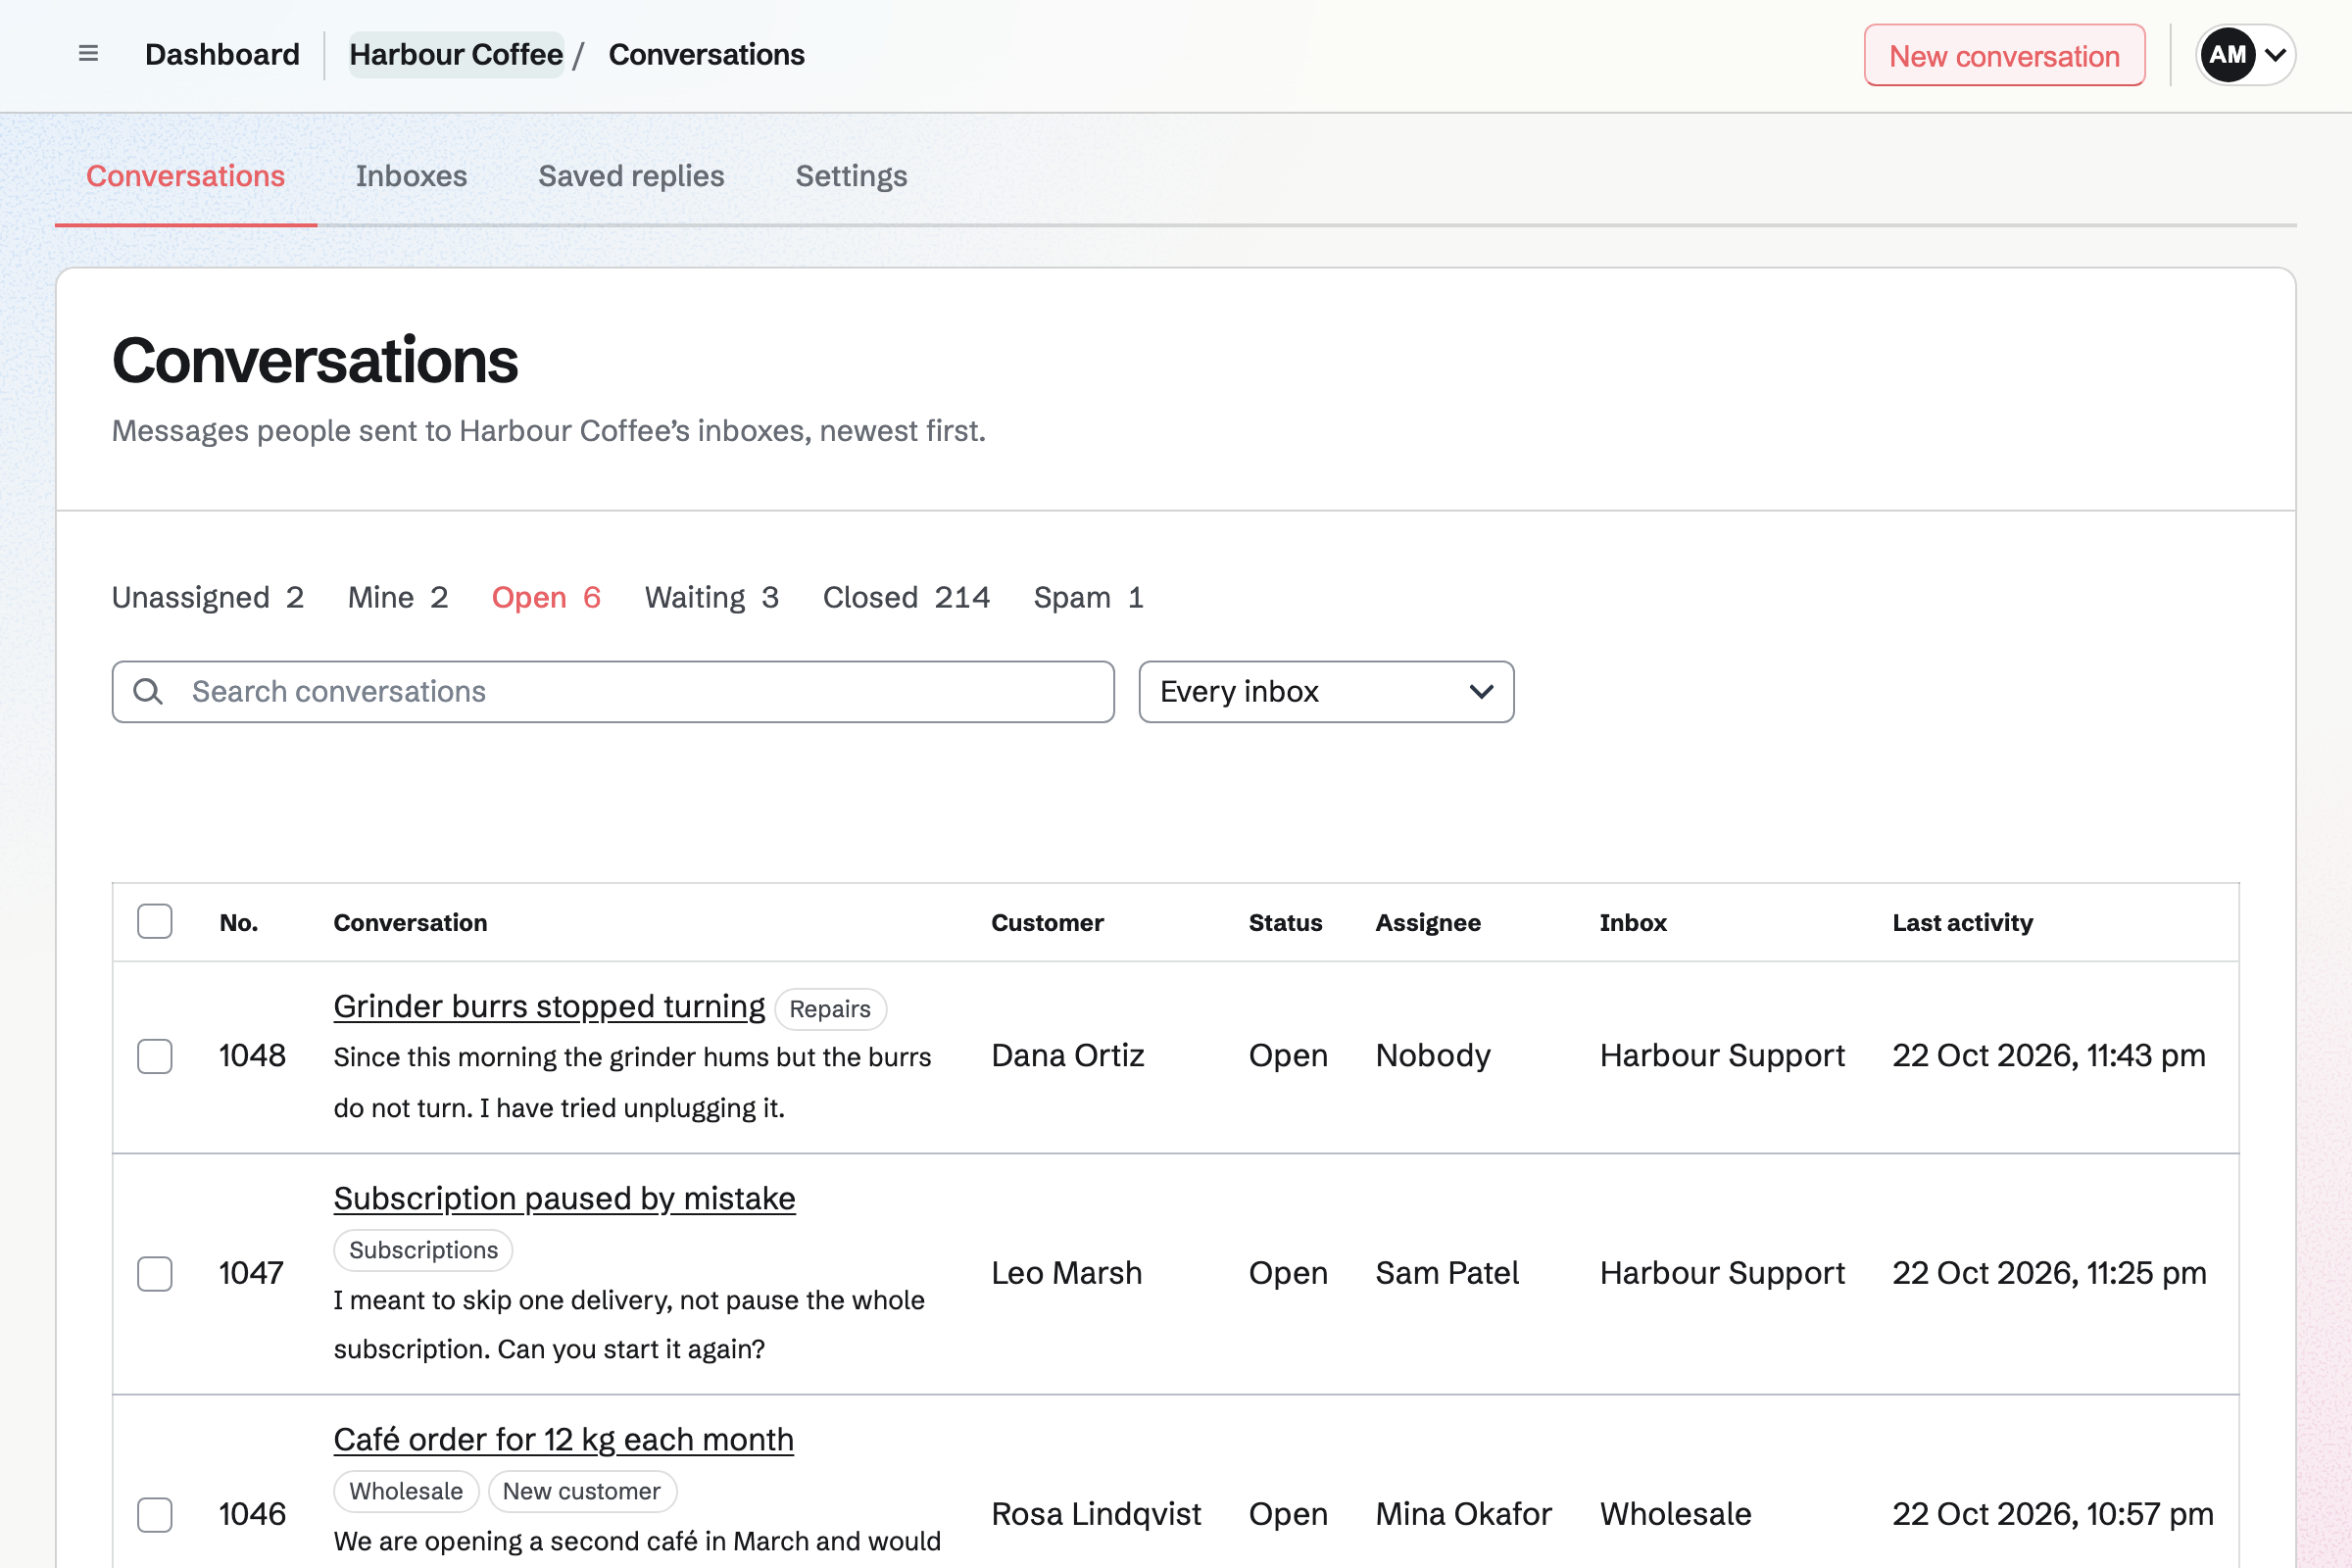Switch to the Conversations tab
Image resolution: width=2352 pixels, height=1568 pixels.
click(x=186, y=176)
